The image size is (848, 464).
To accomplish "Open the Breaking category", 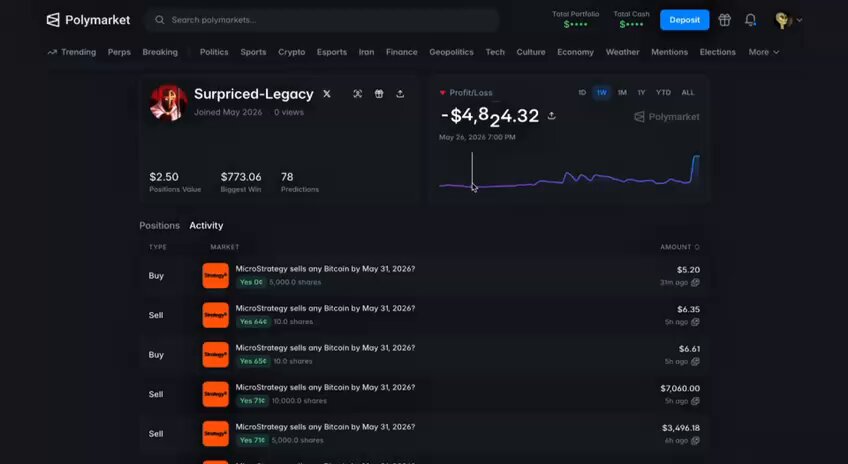I will (x=160, y=52).
